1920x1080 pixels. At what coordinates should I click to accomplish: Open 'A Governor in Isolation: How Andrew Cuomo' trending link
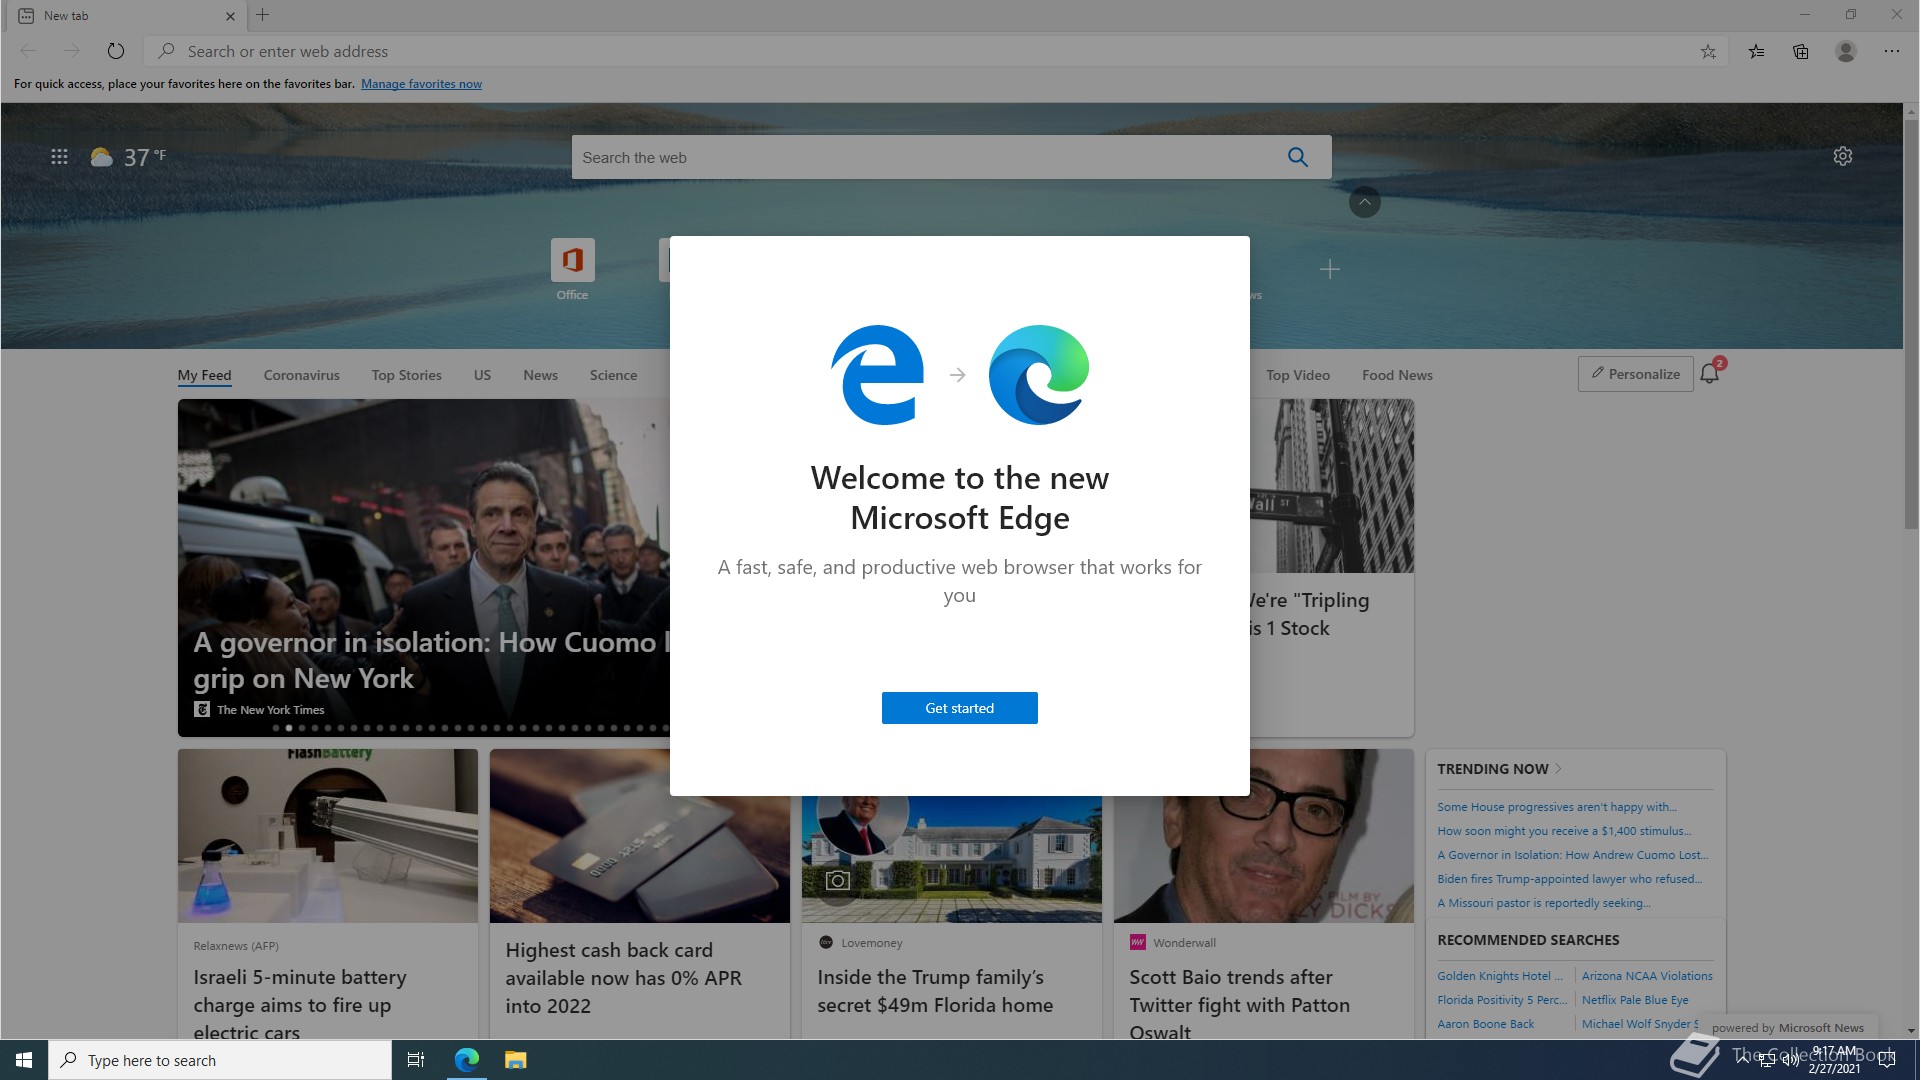click(1572, 855)
